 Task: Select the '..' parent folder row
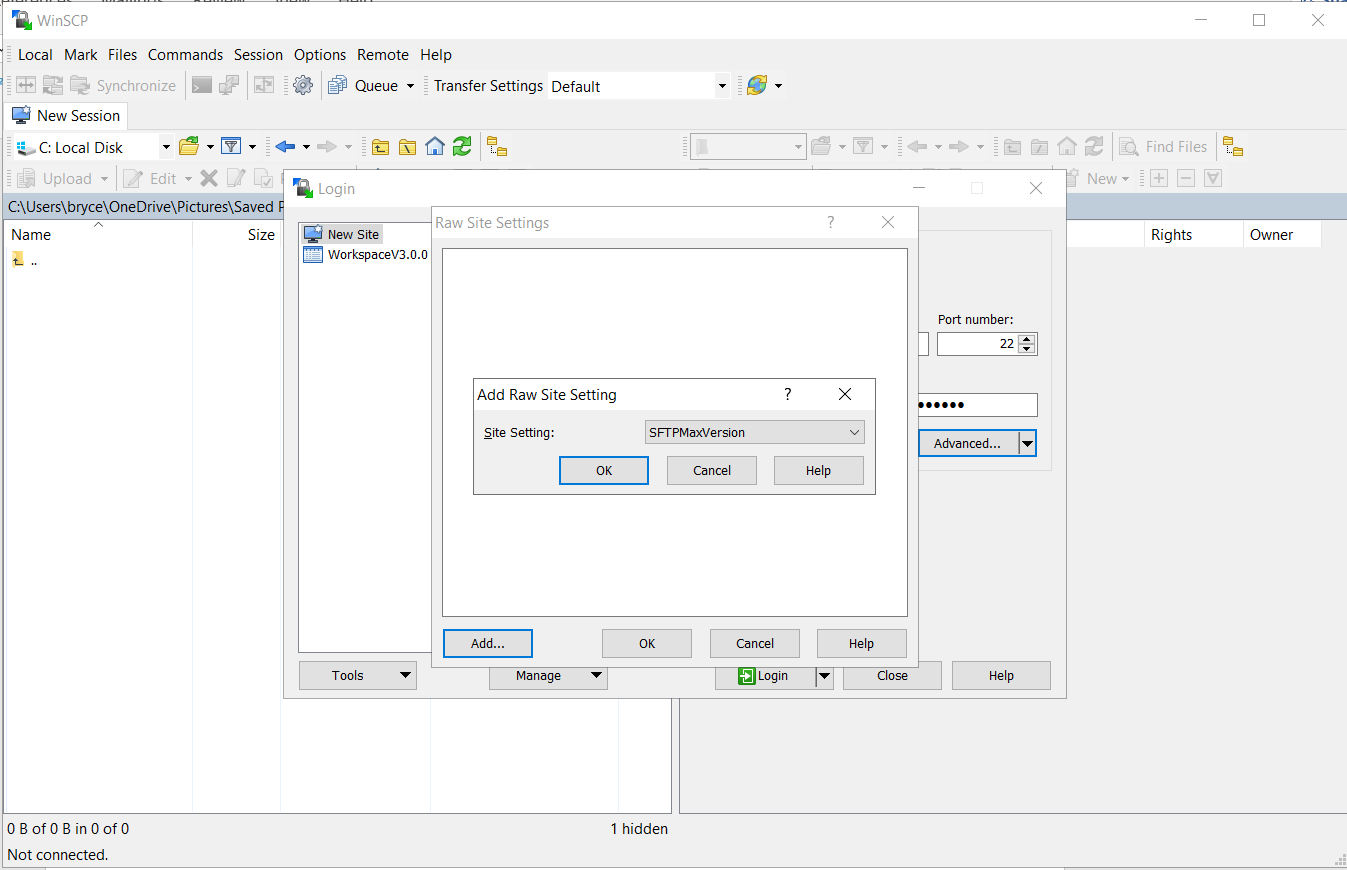click(25, 260)
